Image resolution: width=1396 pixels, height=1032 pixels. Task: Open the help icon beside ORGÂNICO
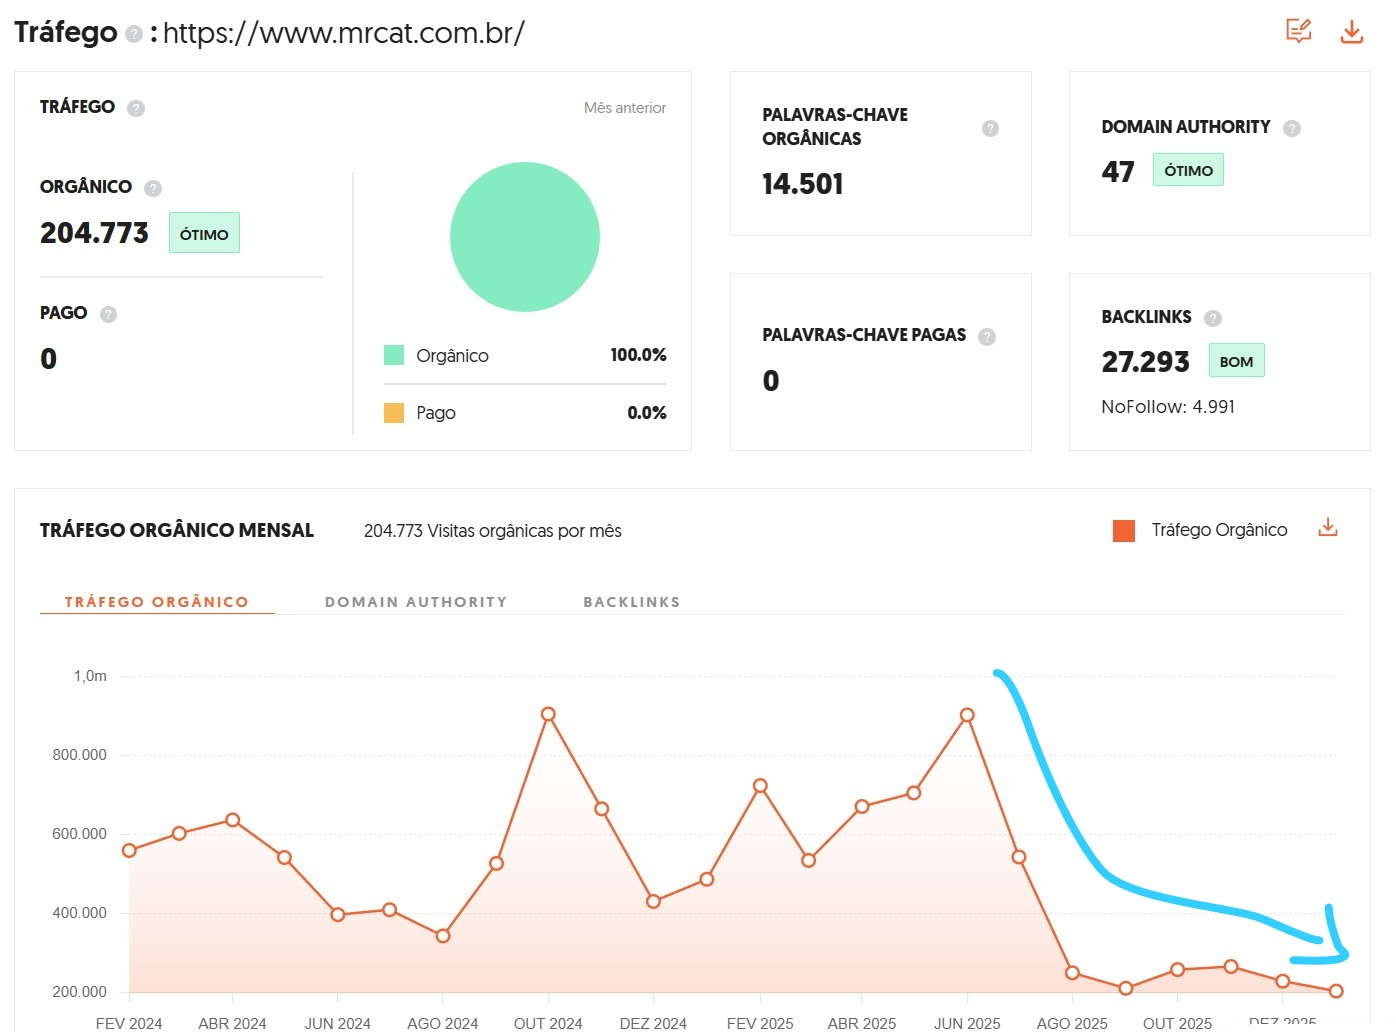click(152, 187)
